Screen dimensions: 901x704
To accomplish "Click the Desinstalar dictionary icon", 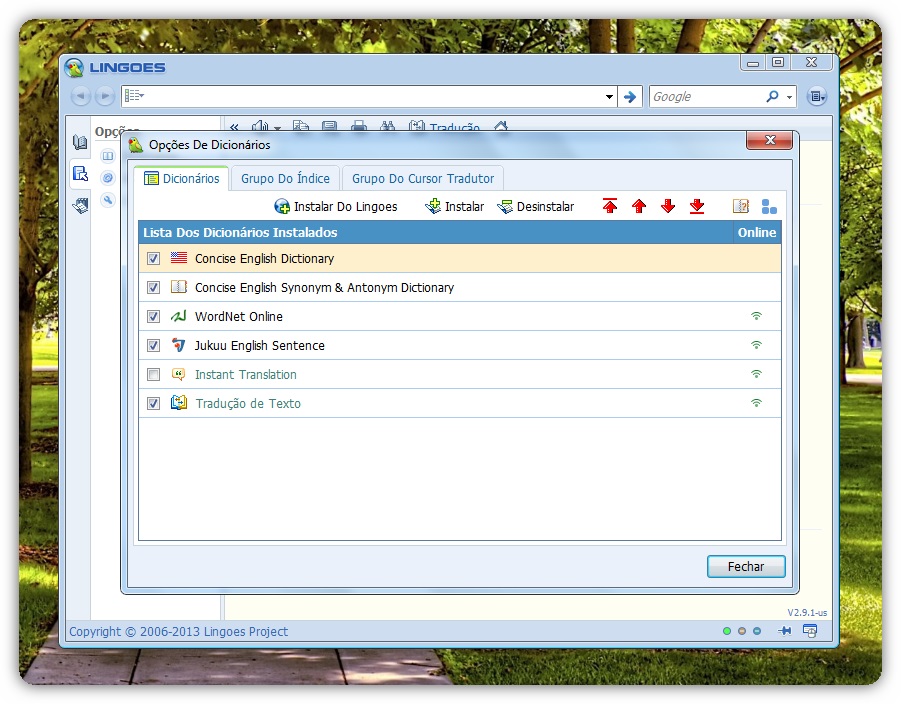I will pyautogui.click(x=505, y=206).
